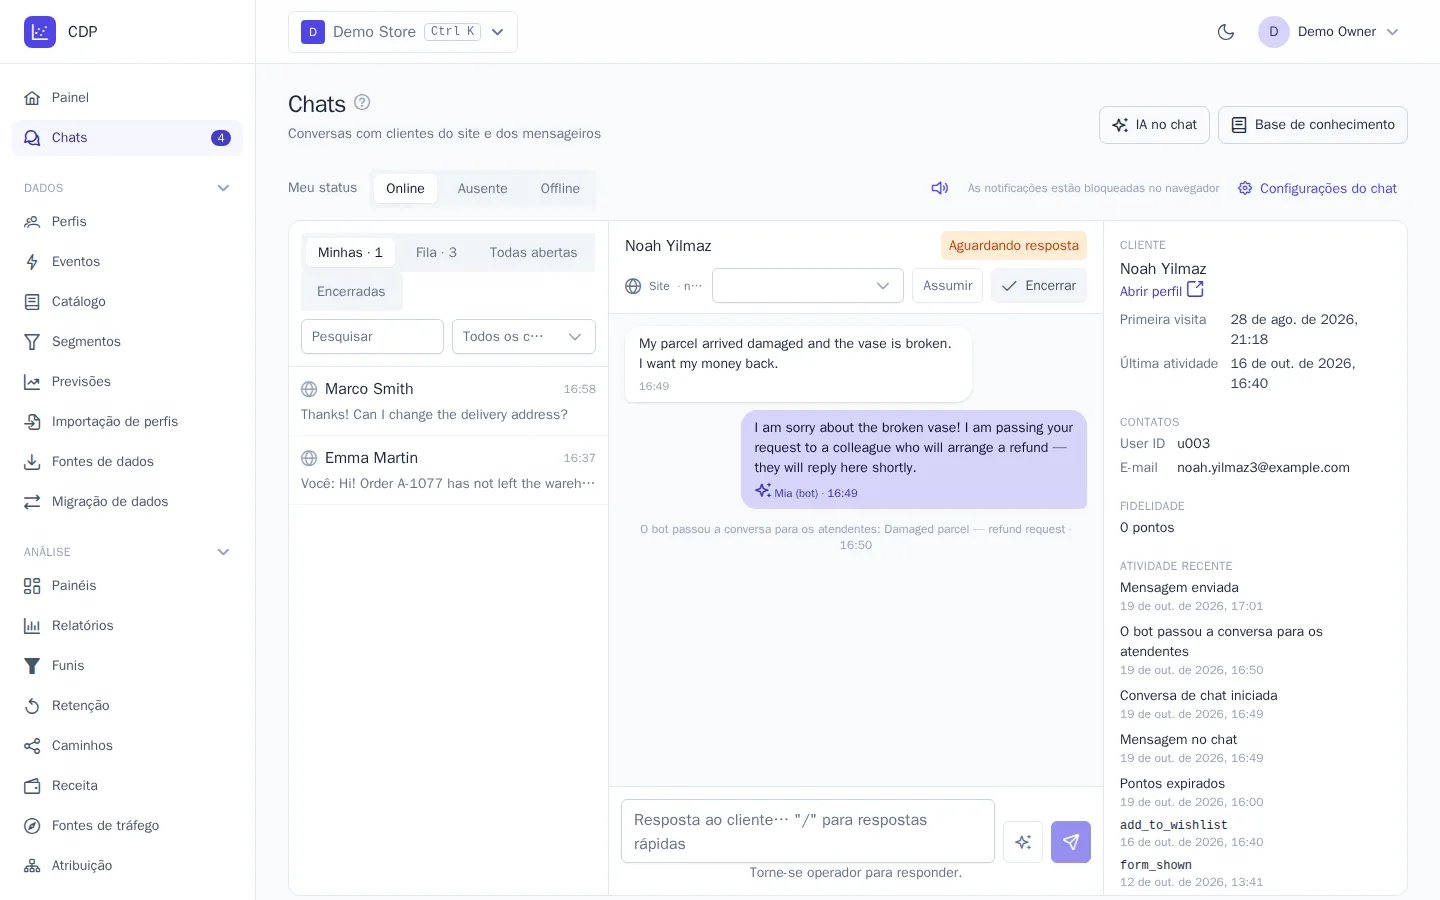Click the reply message text box
The height and width of the screenshot is (900, 1440).
click(808, 831)
